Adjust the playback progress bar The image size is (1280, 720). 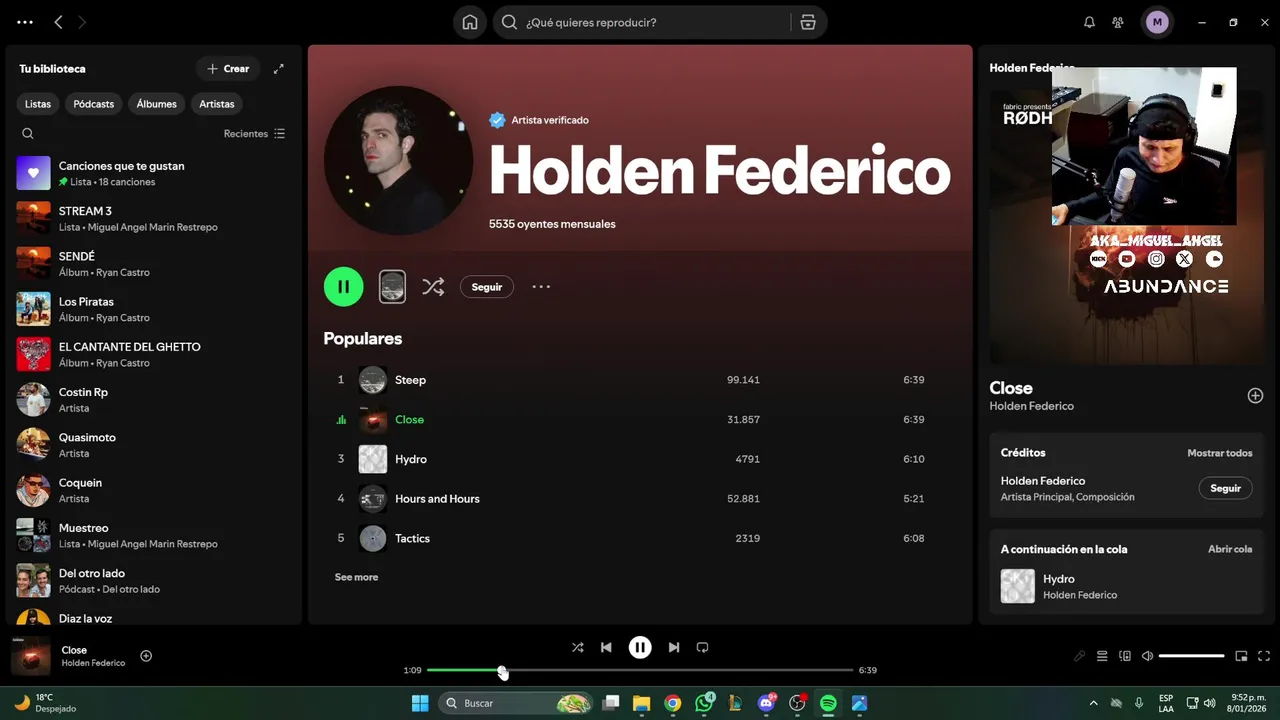click(x=640, y=670)
